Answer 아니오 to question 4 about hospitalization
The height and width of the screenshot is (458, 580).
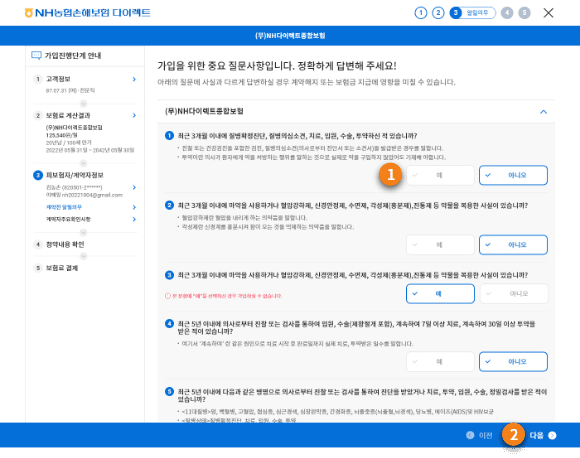pos(513,362)
